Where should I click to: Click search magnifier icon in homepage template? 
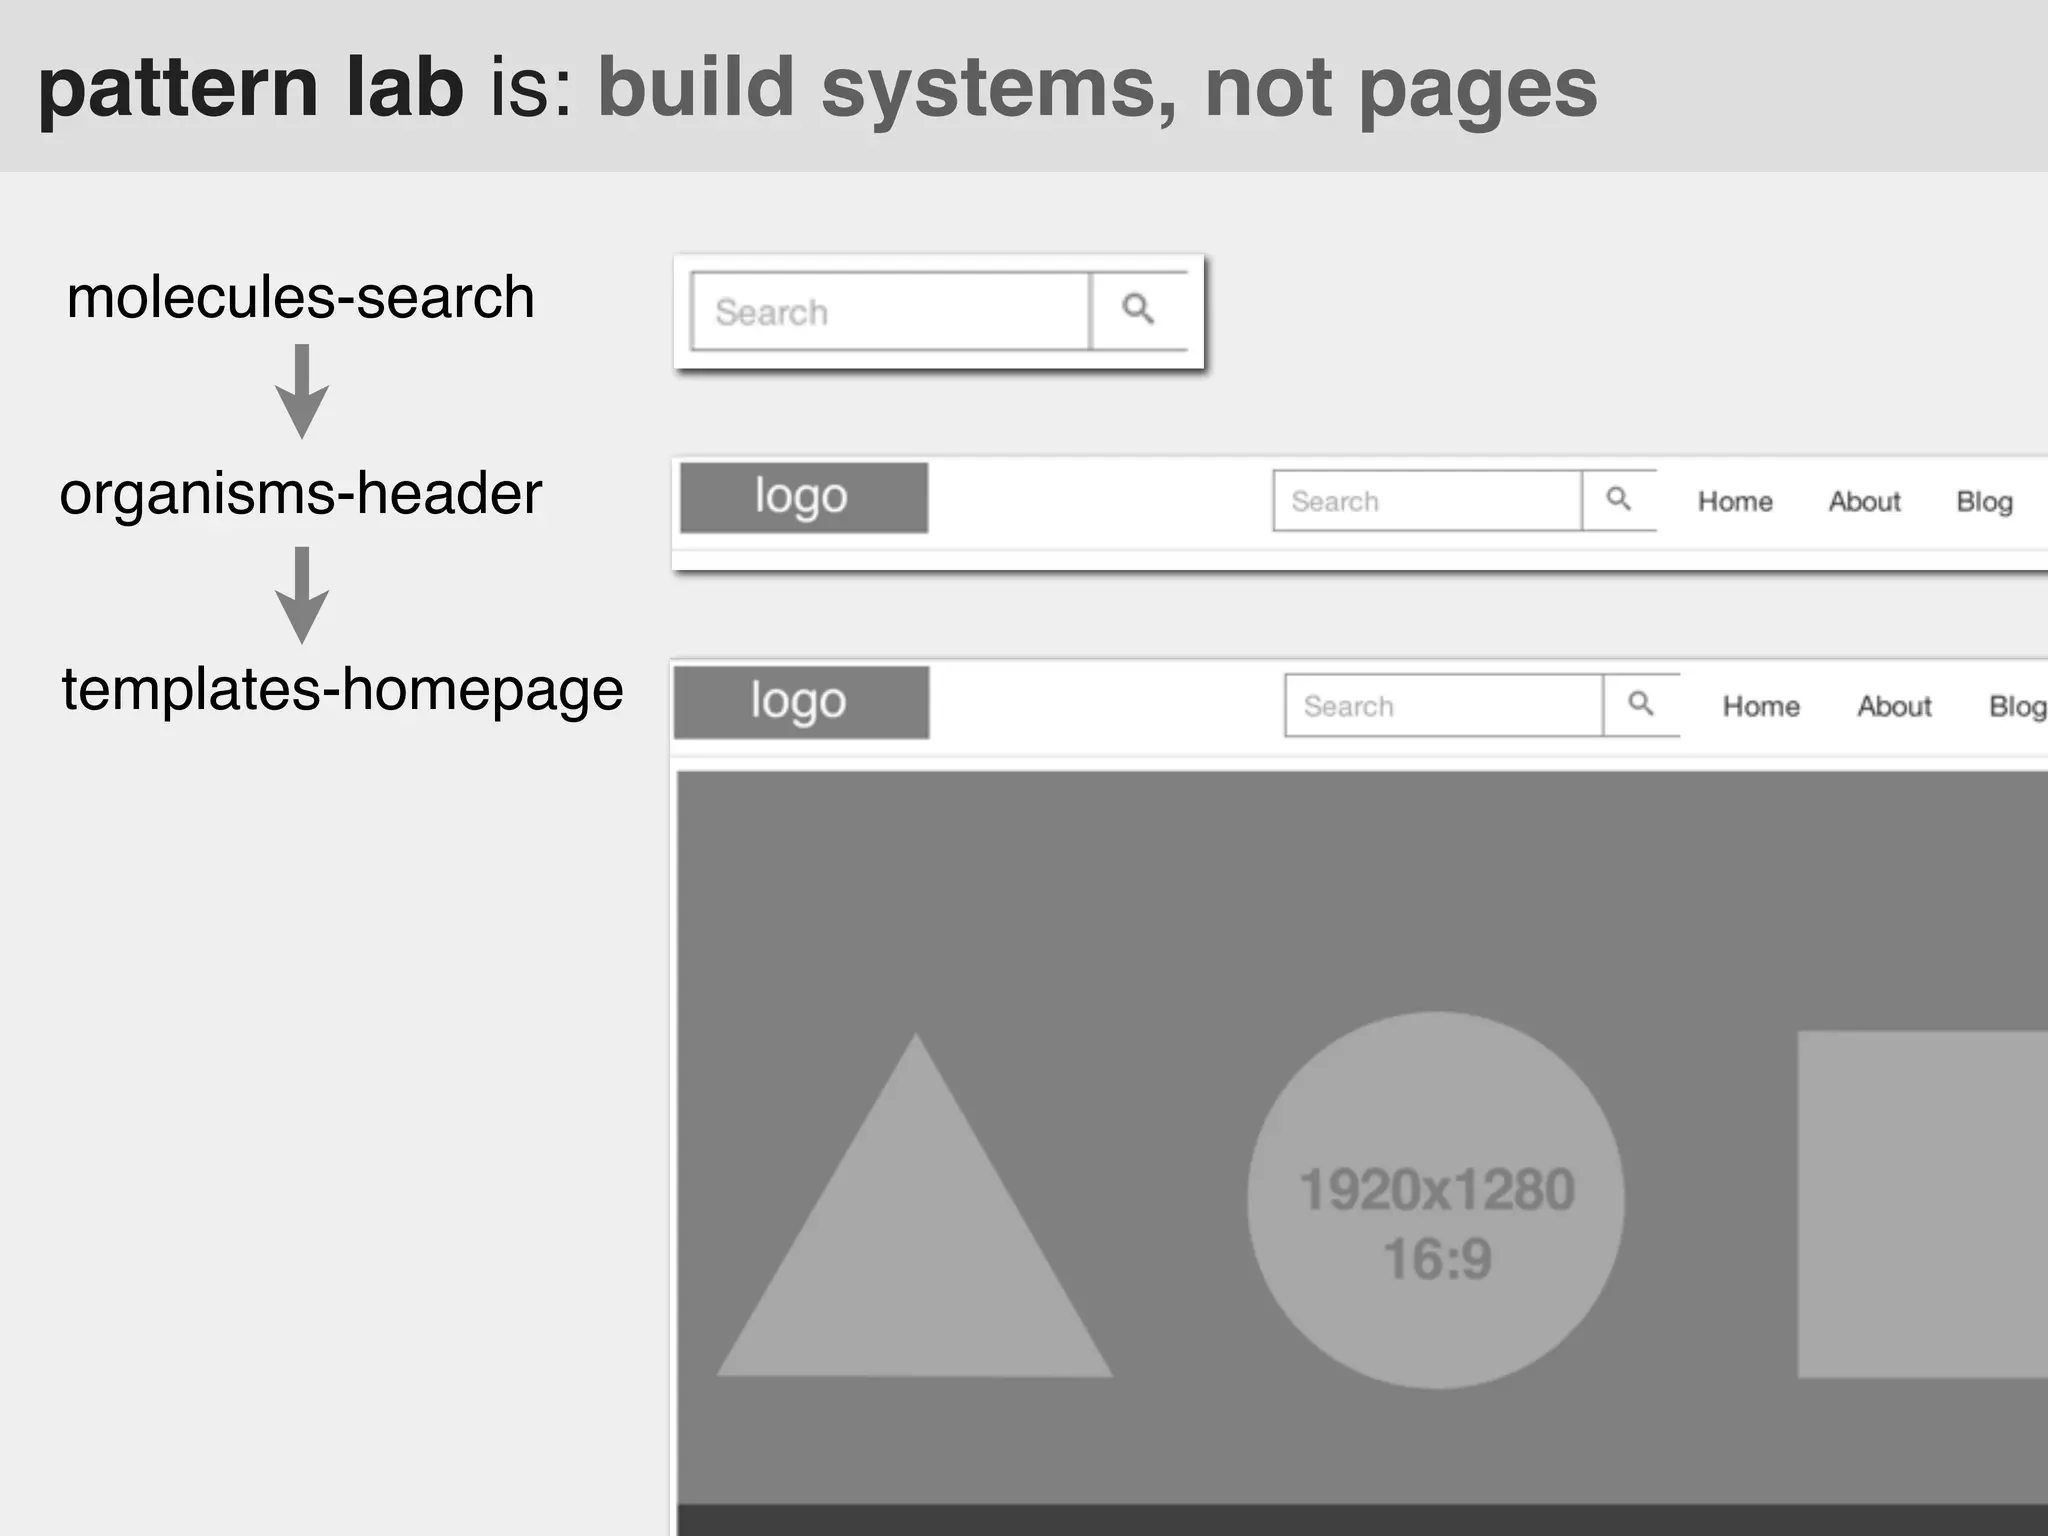1640,704
